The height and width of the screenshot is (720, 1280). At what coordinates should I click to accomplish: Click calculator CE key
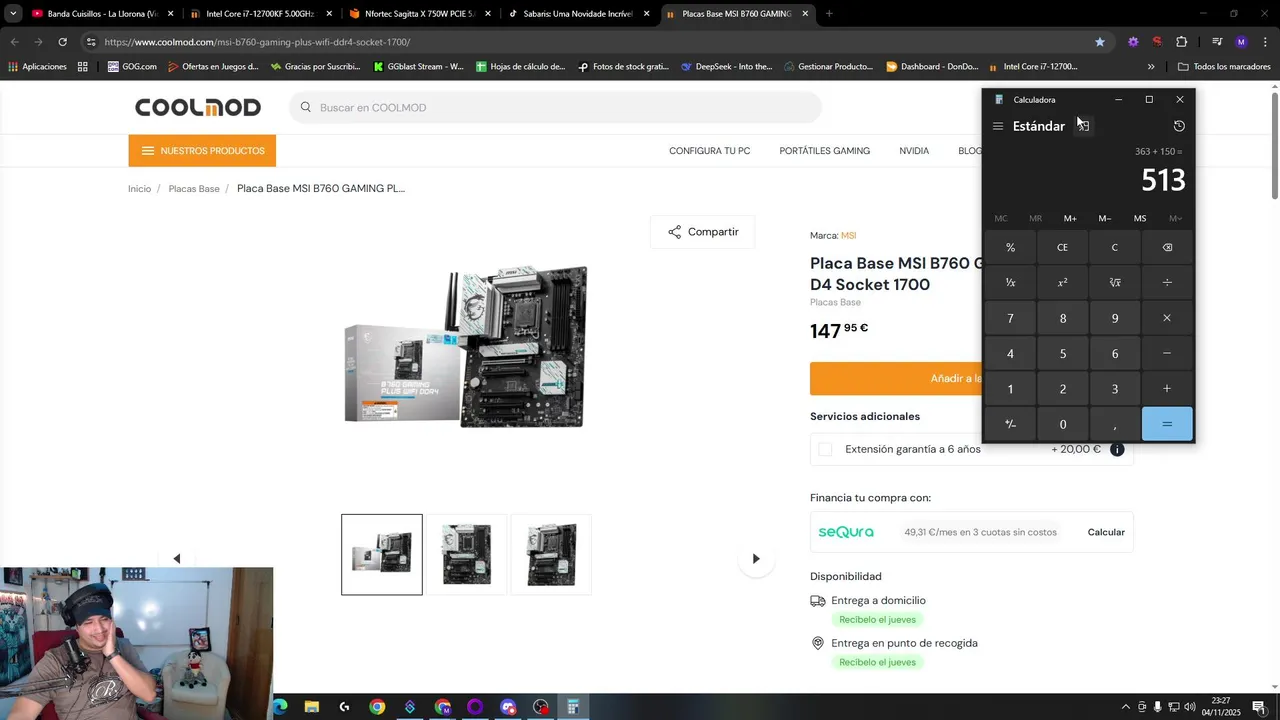(x=1063, y=247)
